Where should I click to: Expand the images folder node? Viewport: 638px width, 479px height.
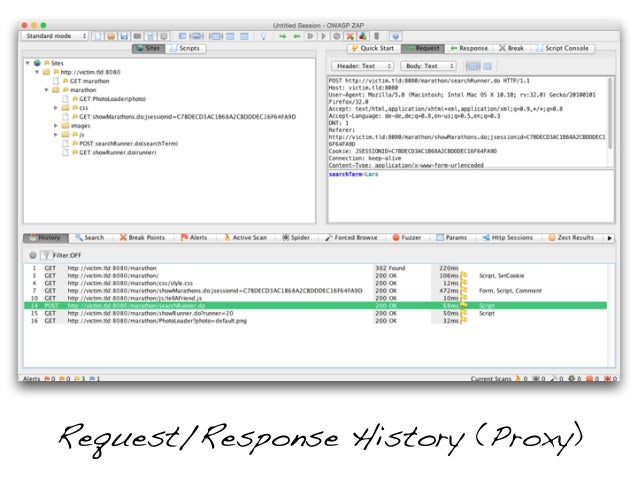tap(56, 126)
